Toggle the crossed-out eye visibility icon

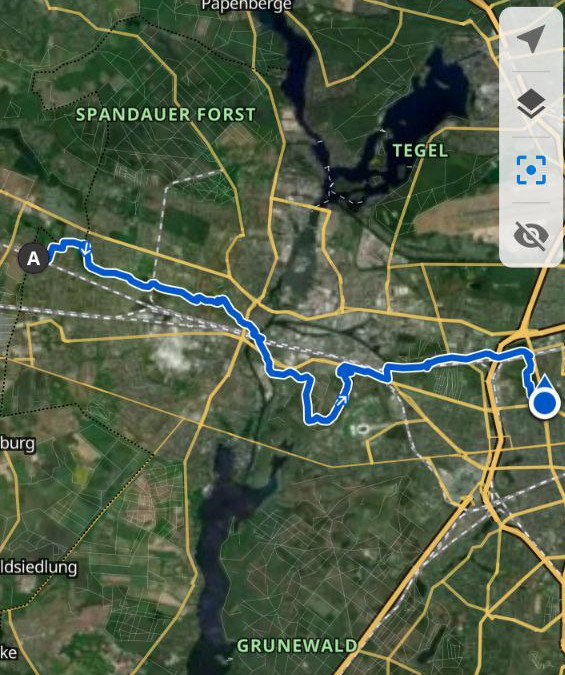pos(531,235)
